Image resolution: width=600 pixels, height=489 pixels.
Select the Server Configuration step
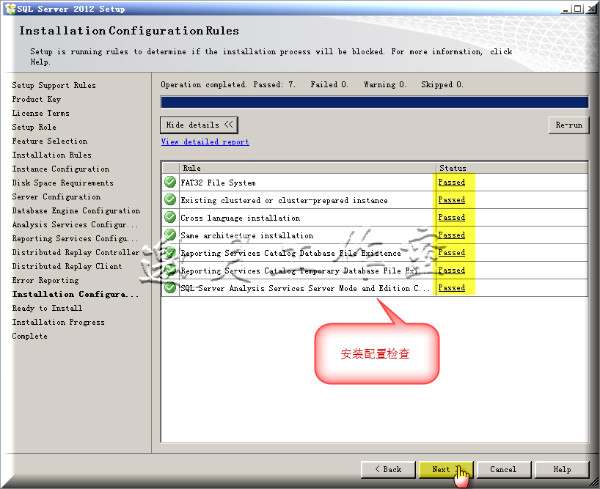56,197
